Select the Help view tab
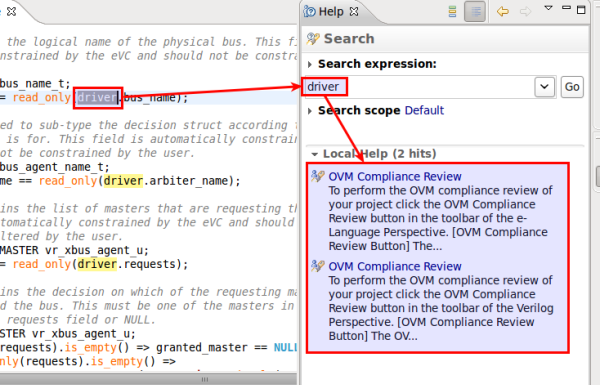Image resolution: width=600 pixels, height=385 pixels. tap(331, 12)
